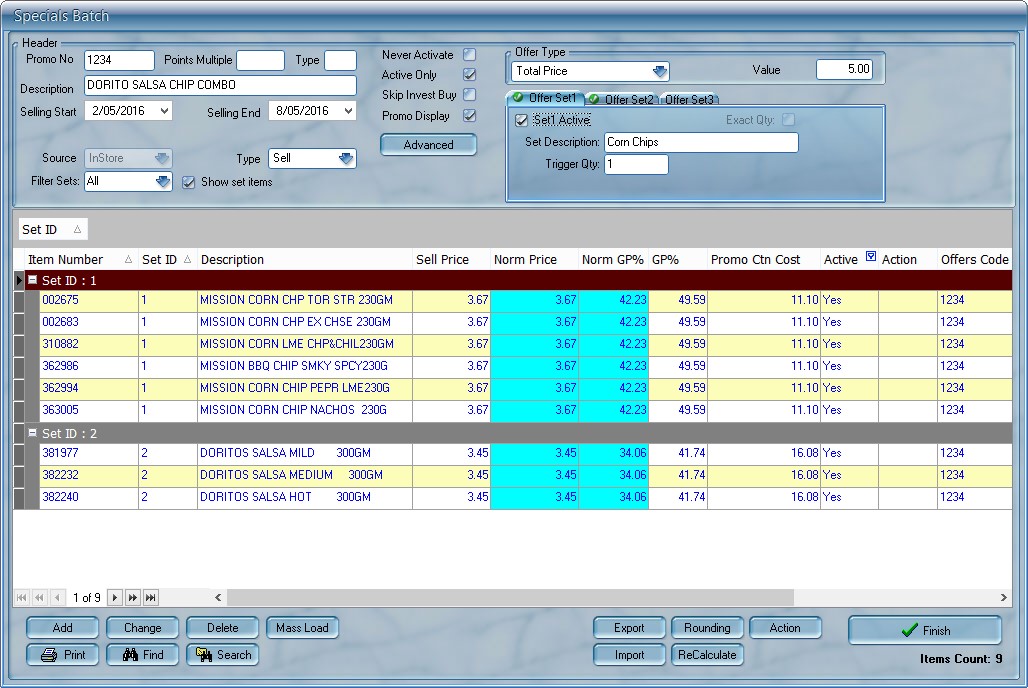Sort by Description column header
Viewport: 1028px width, 688px height.
[x=304, y=260]
